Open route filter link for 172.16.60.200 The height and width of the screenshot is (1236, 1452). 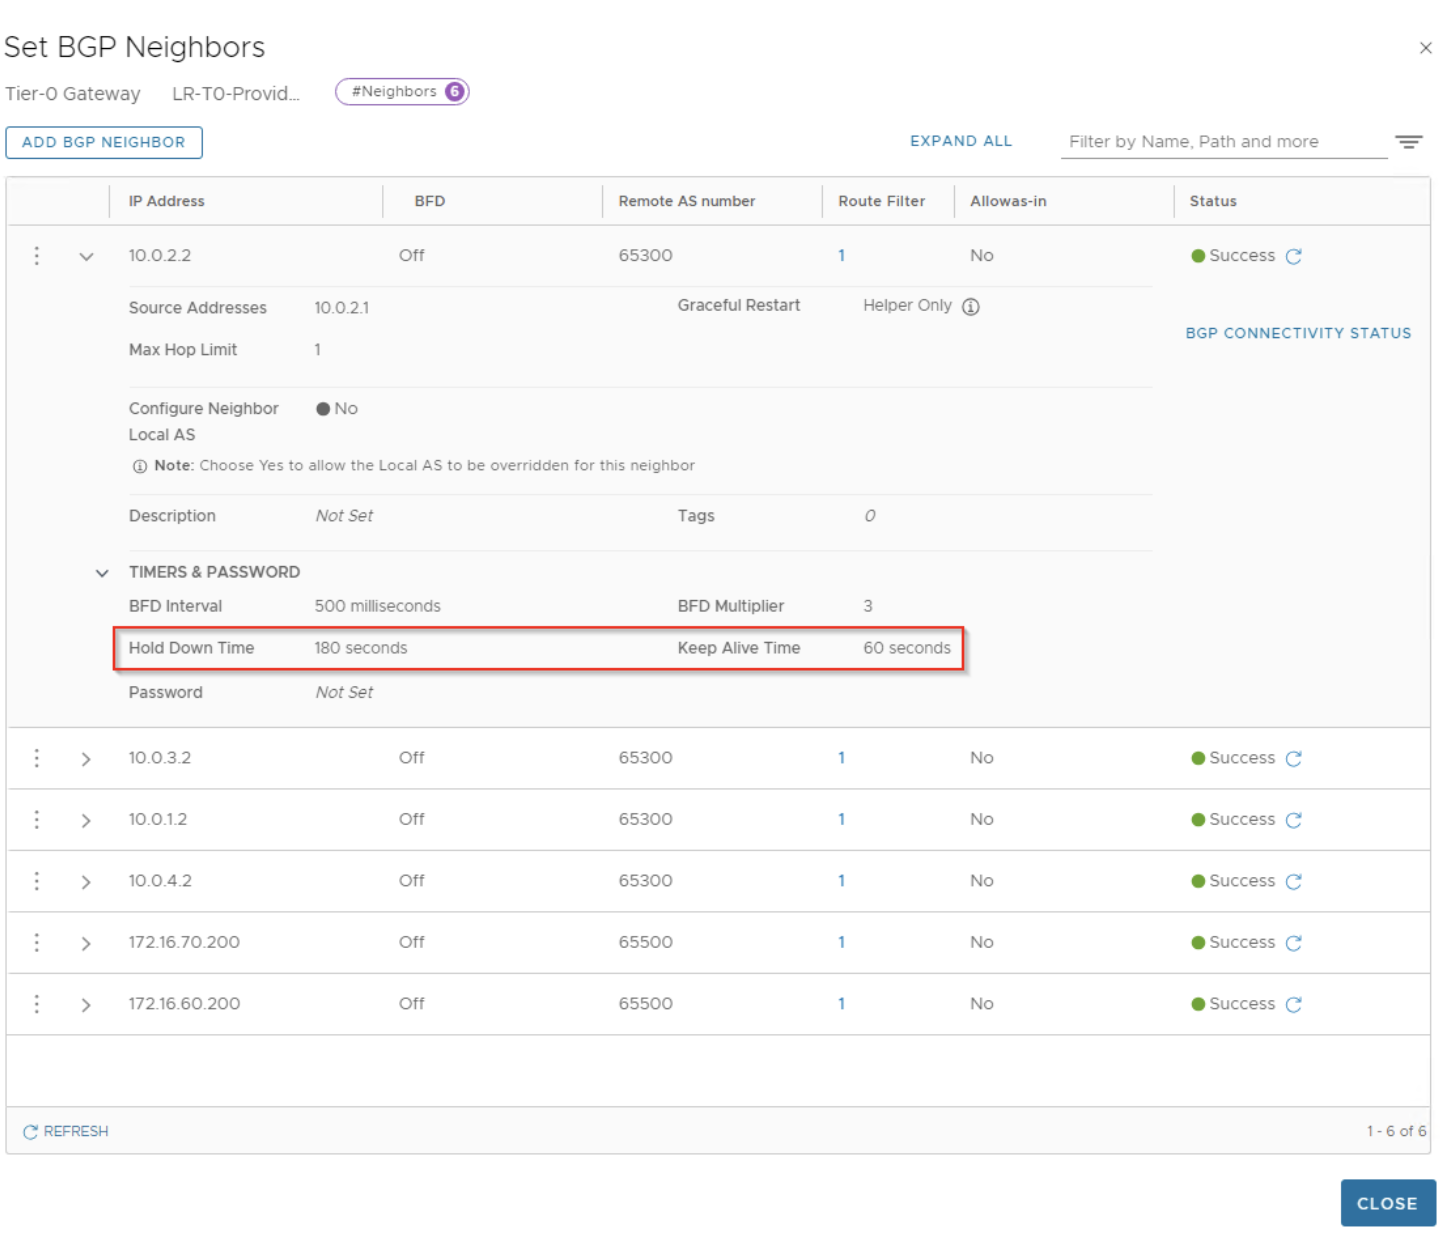point(841,1004)
